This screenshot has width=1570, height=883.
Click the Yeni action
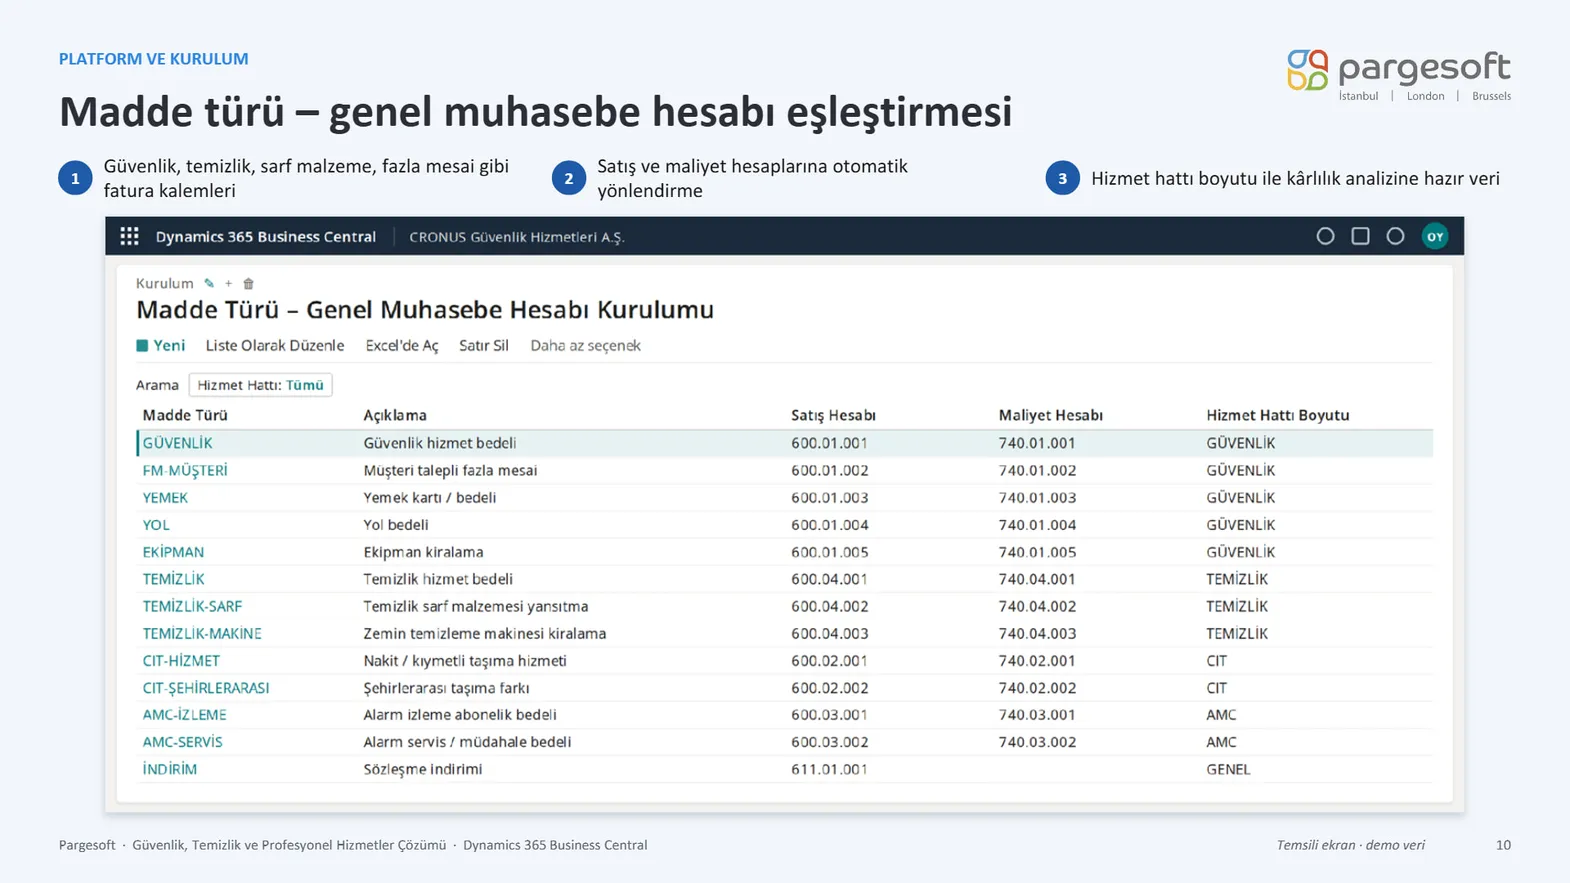click(x=161, y=346)
